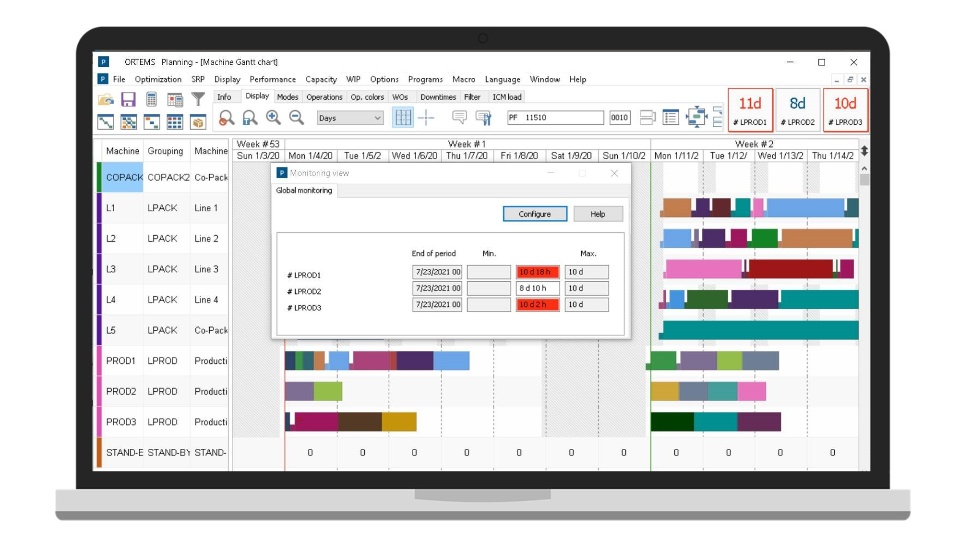Click the zoom in magnifier icon

coord(273,118)
